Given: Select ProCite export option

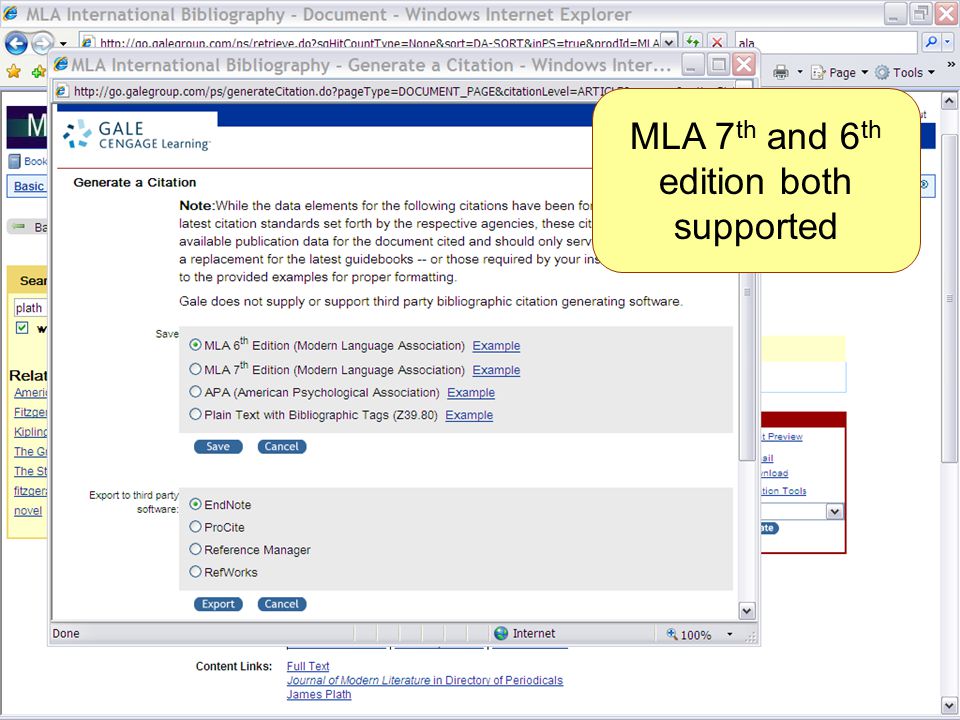Looking at the screenshot, I should (x=195, y=527).
